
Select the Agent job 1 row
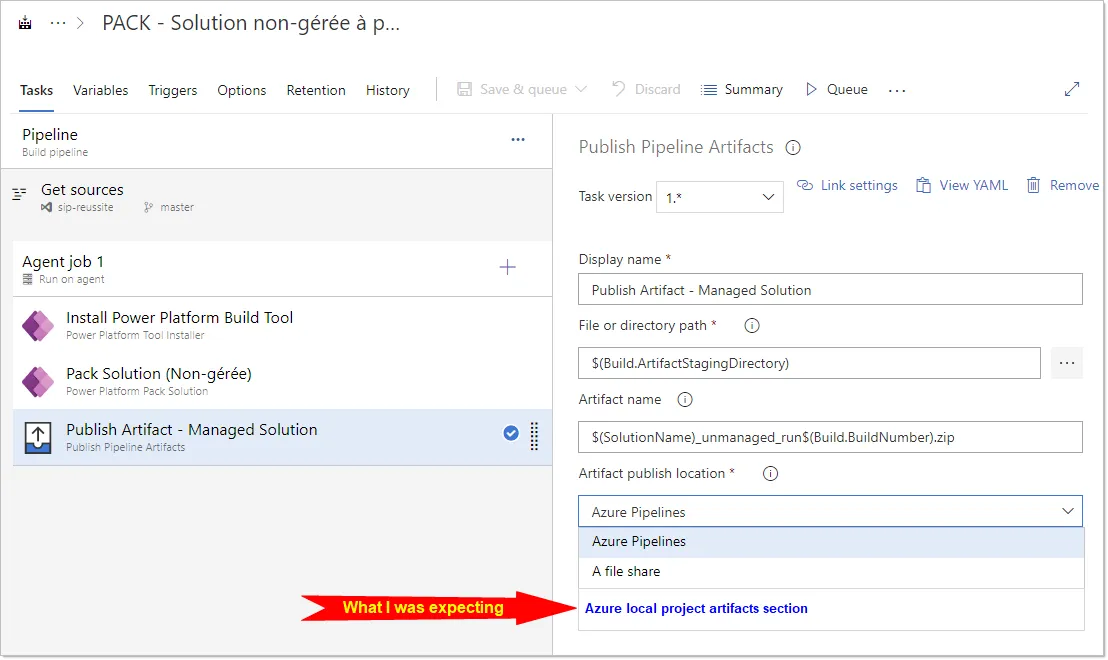pos(283,269)
